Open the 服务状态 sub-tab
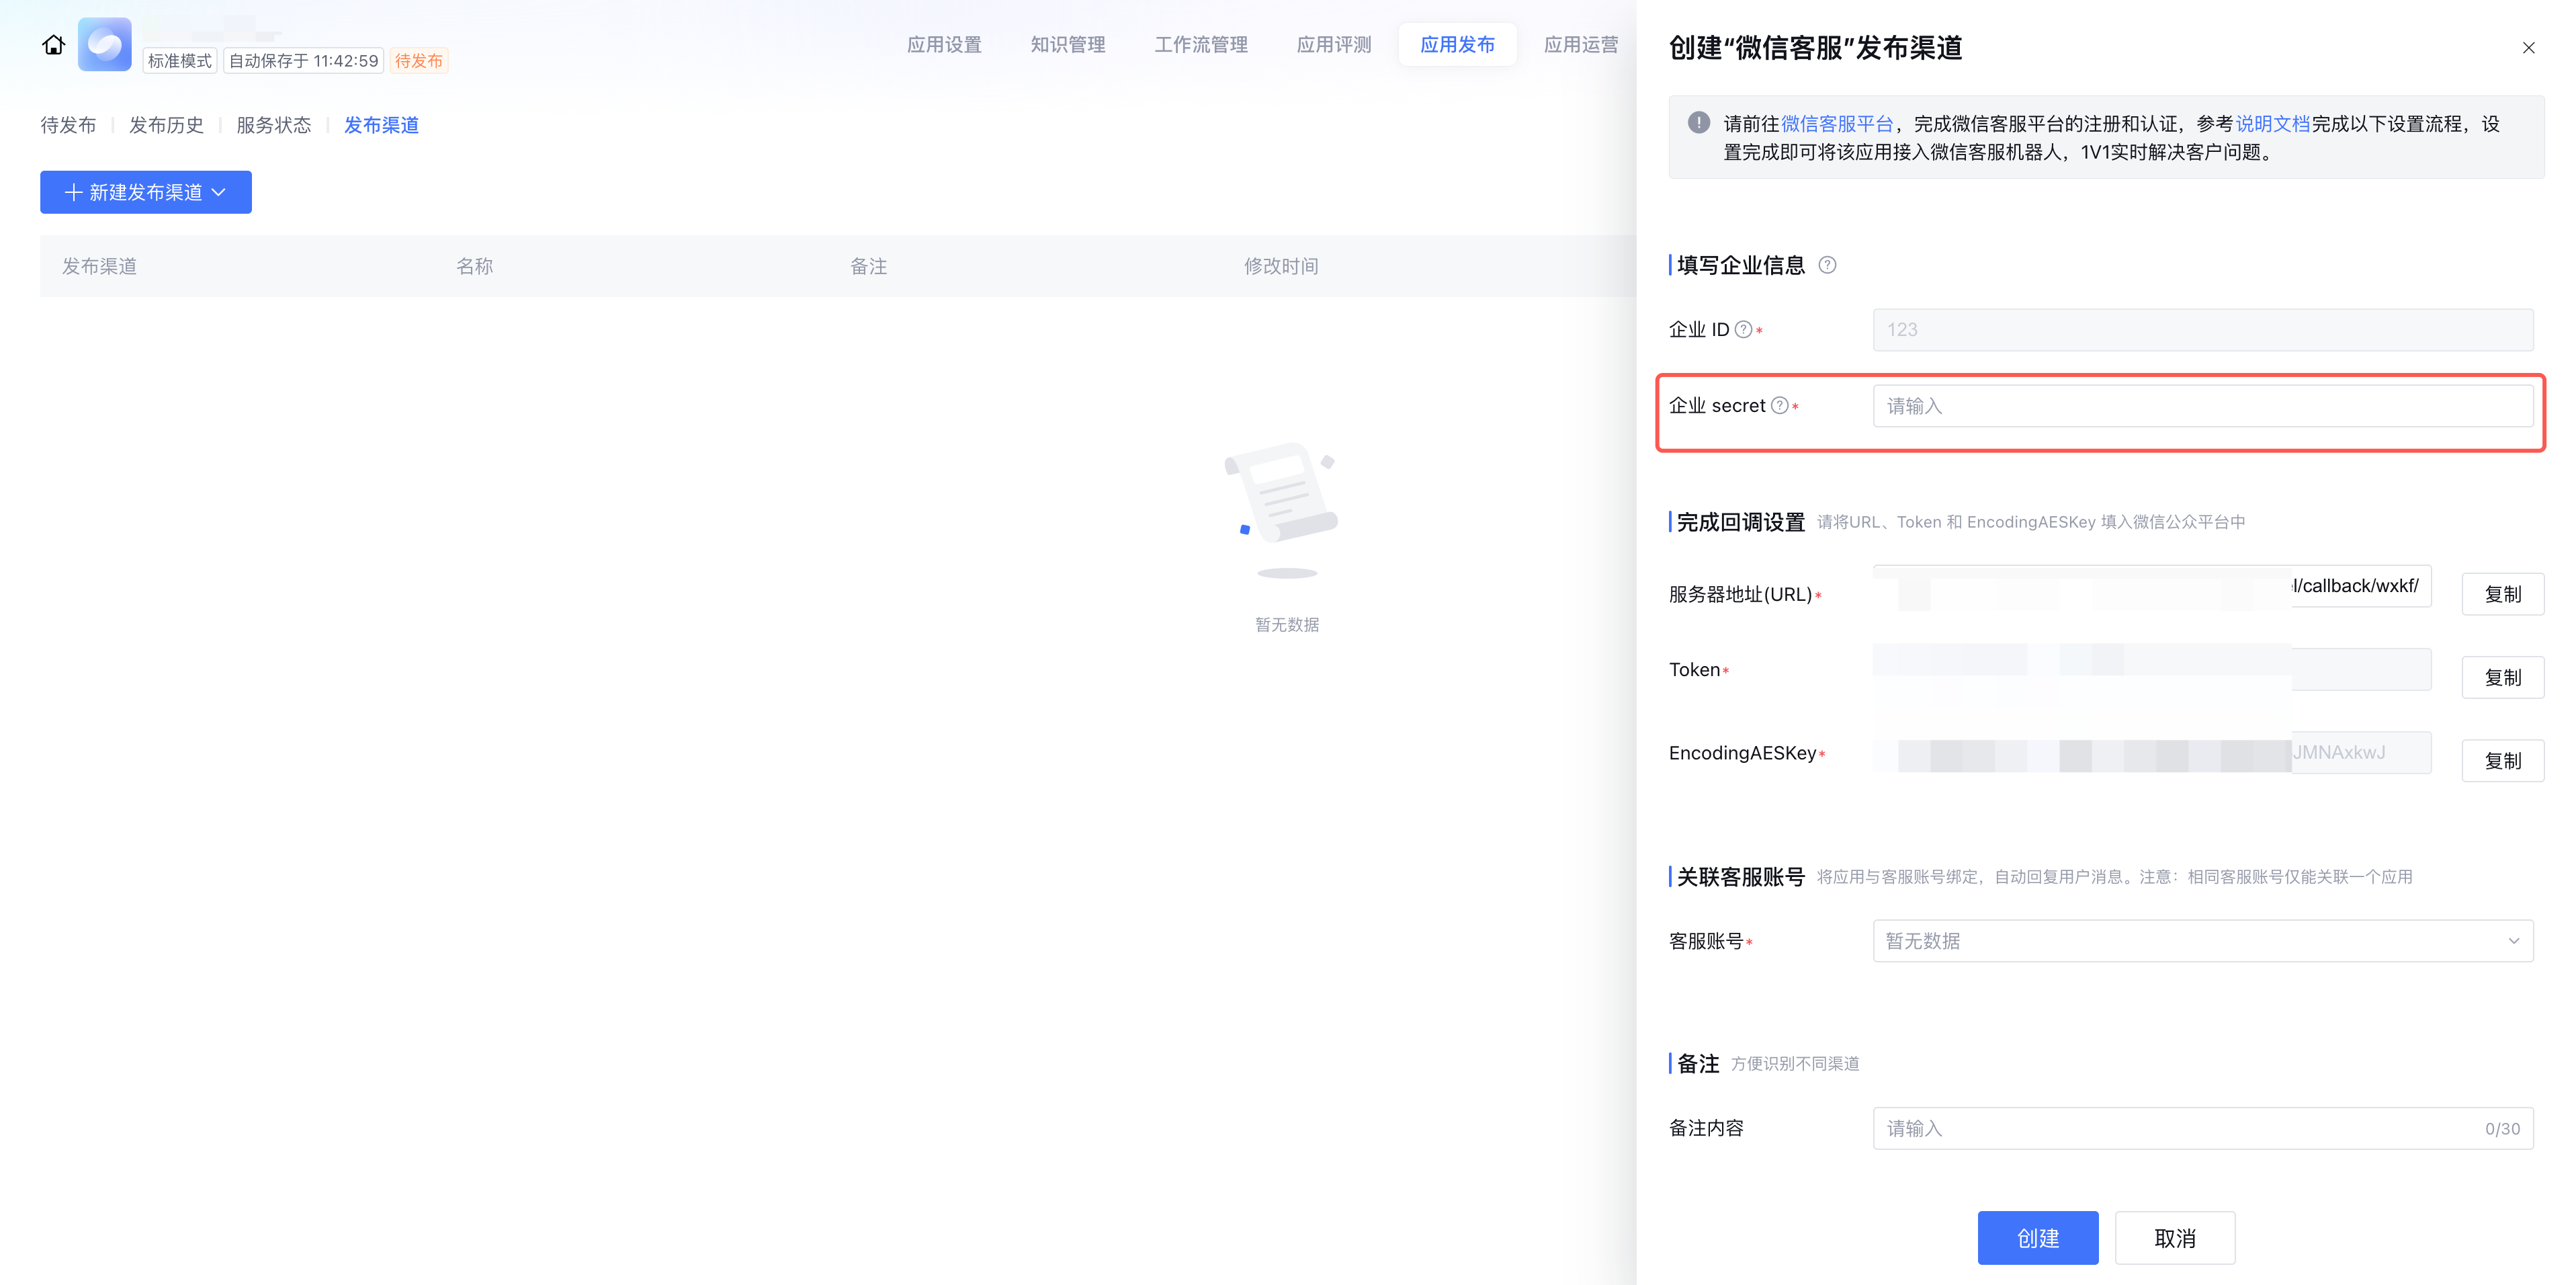The height and width of the screenshot is (1285, 2576). point(273,125)
